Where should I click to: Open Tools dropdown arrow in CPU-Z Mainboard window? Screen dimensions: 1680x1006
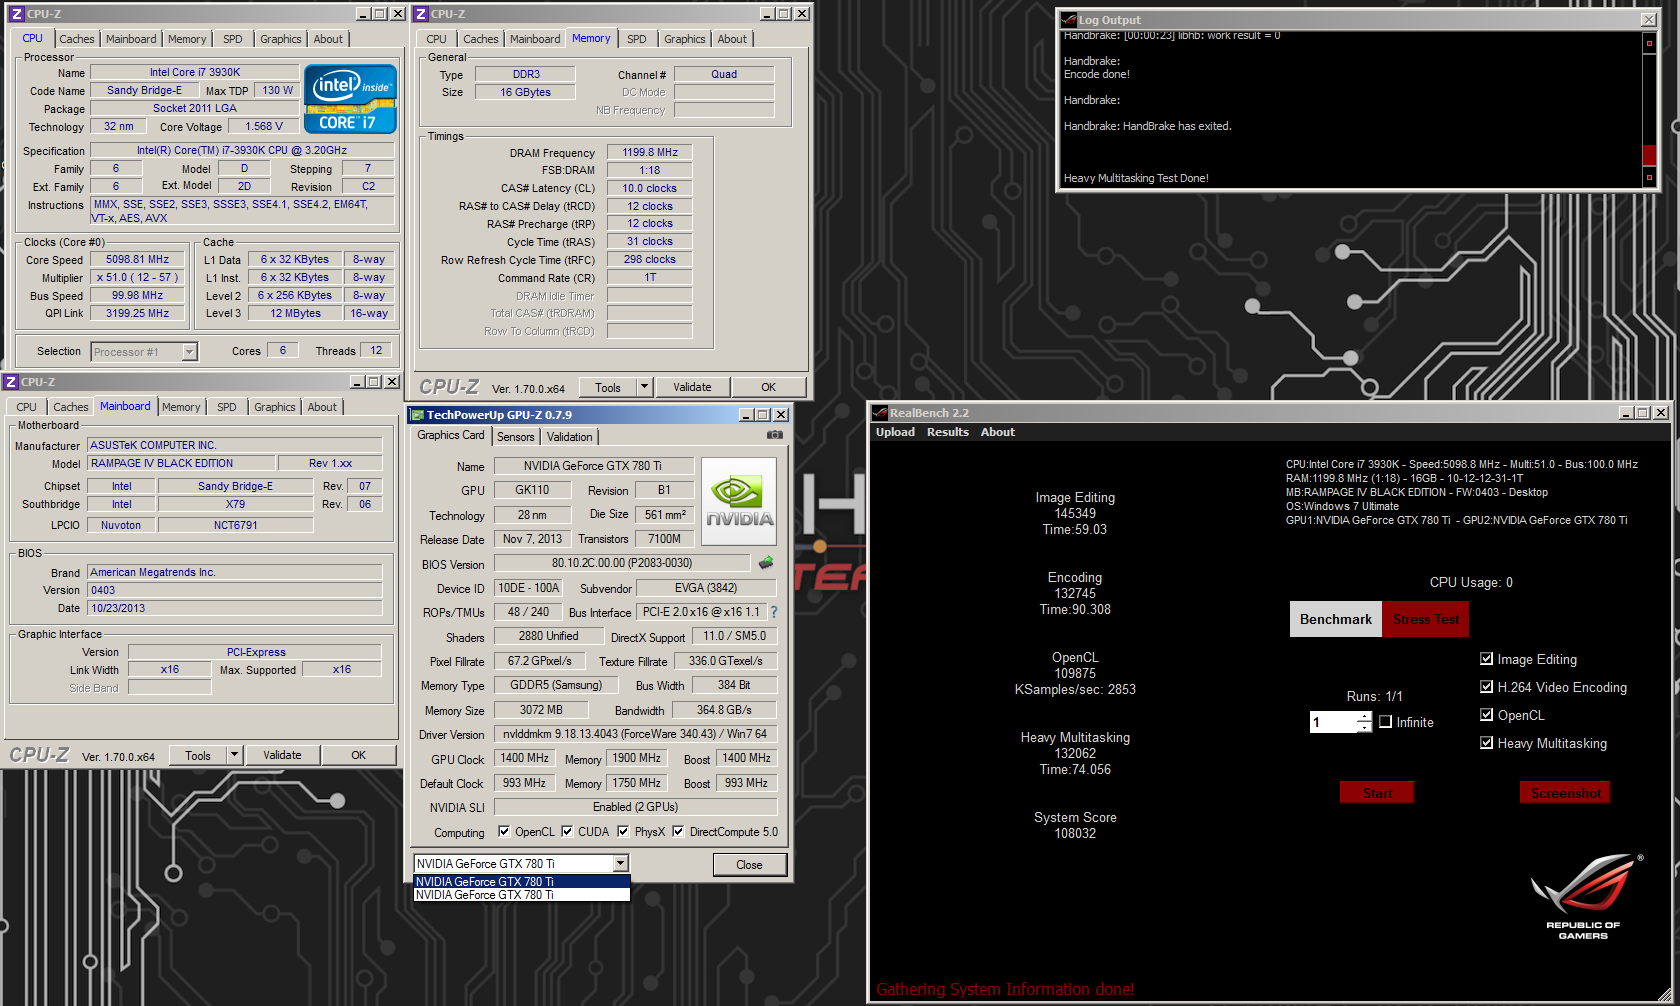[234, 755]
